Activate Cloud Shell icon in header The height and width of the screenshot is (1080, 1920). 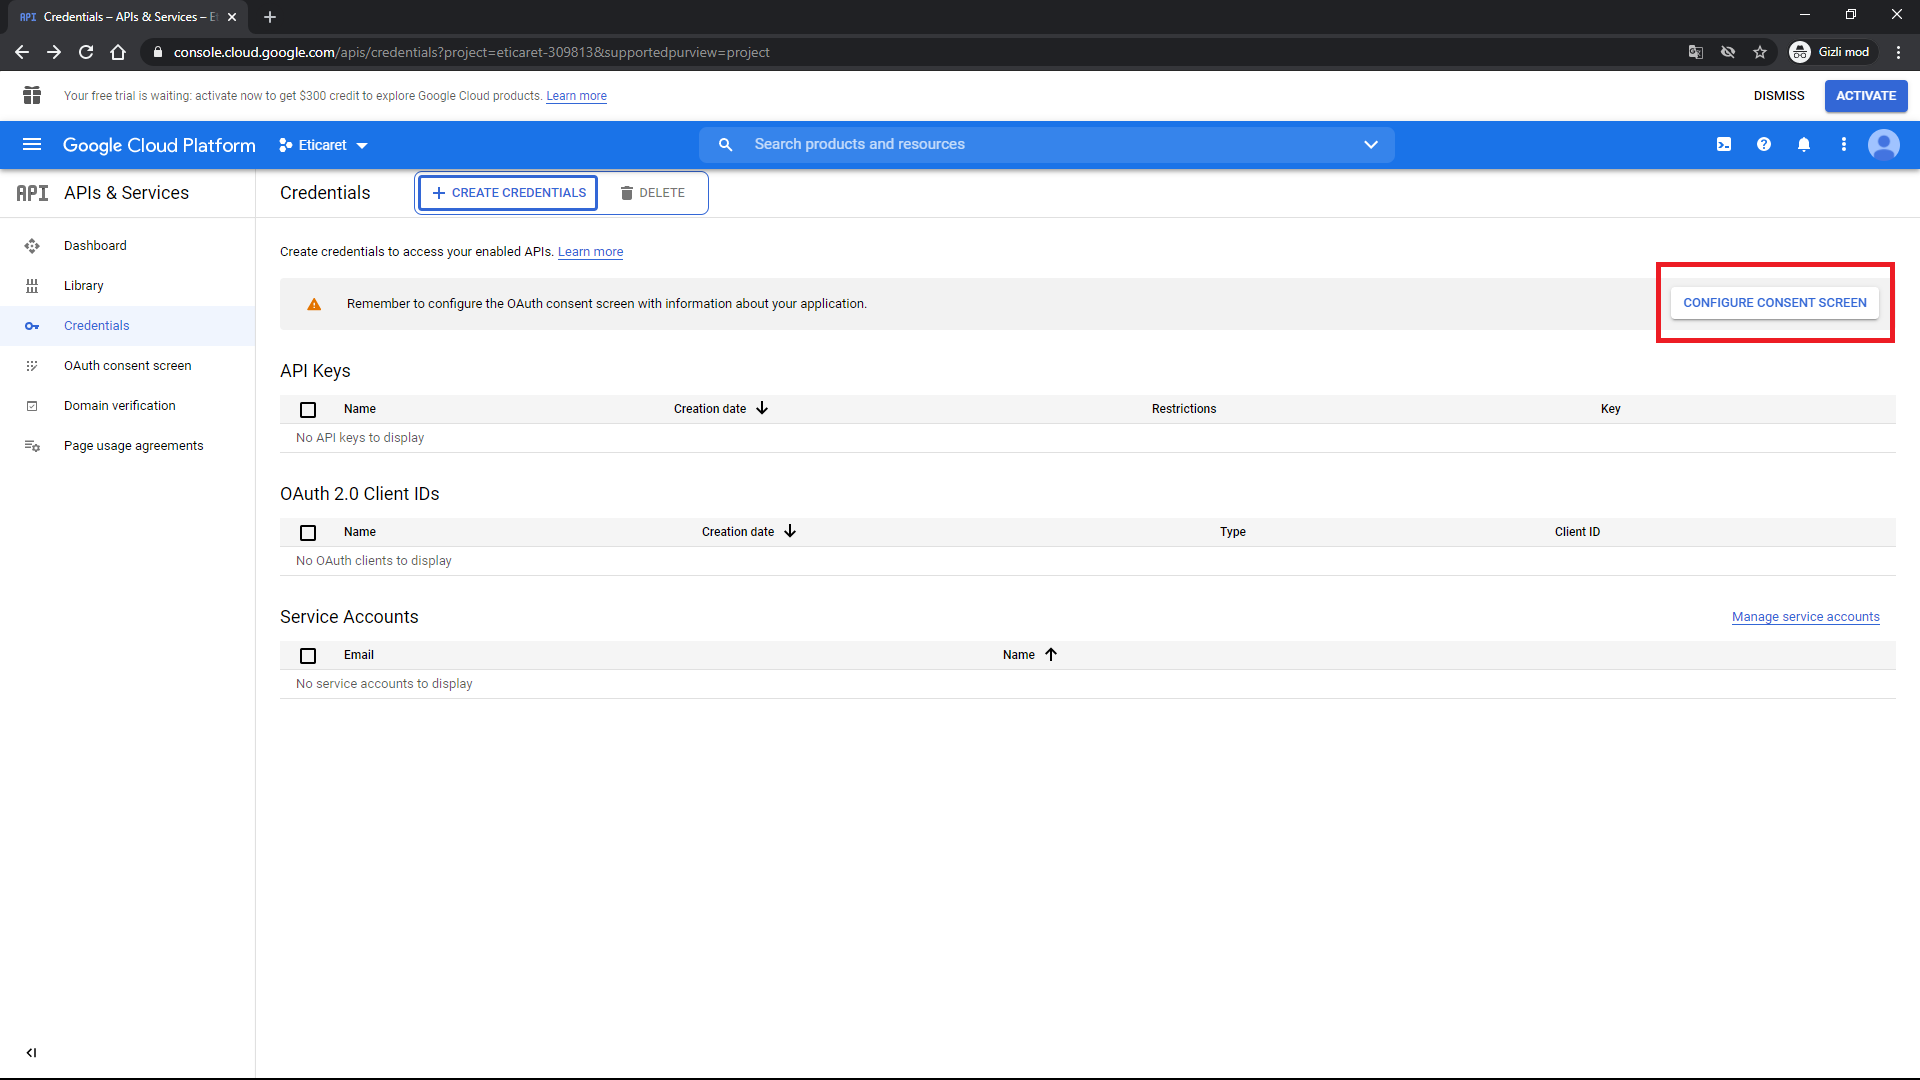coord(1724,145)
